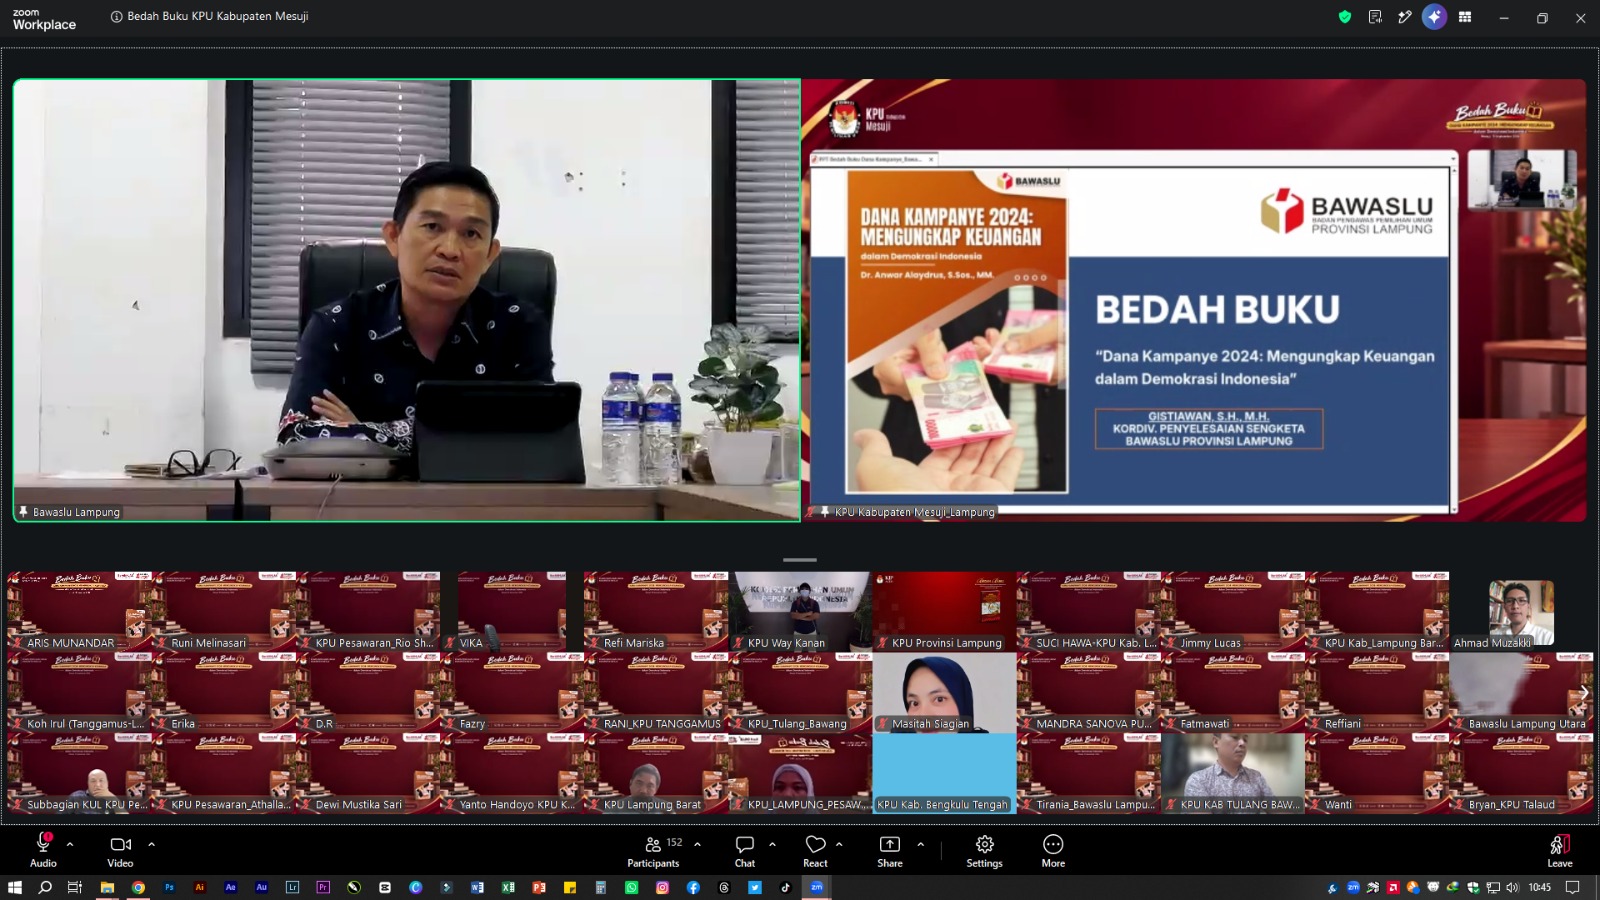This screenshot has height=900, width=1600.
Task: Expand the Participants options arrow
Action: [697, 844]
